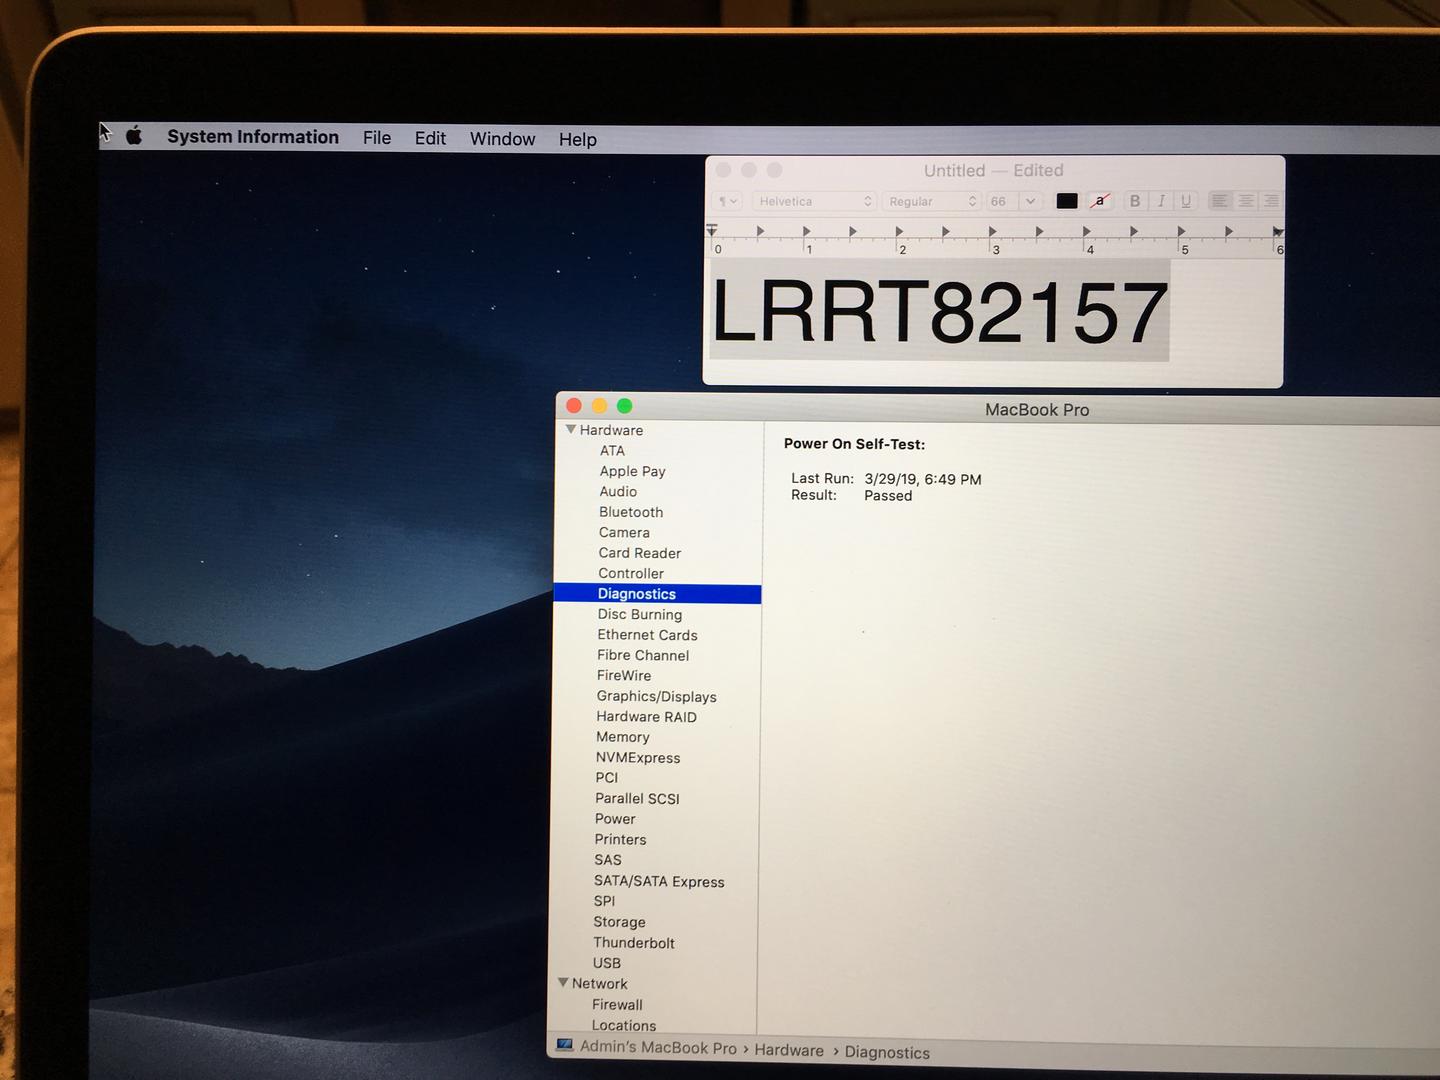Click the Last Run date 3/29/19, 6:49 PM
Image resolution: width=1440 pixels, height=1080 pixels.
point(923,480)
